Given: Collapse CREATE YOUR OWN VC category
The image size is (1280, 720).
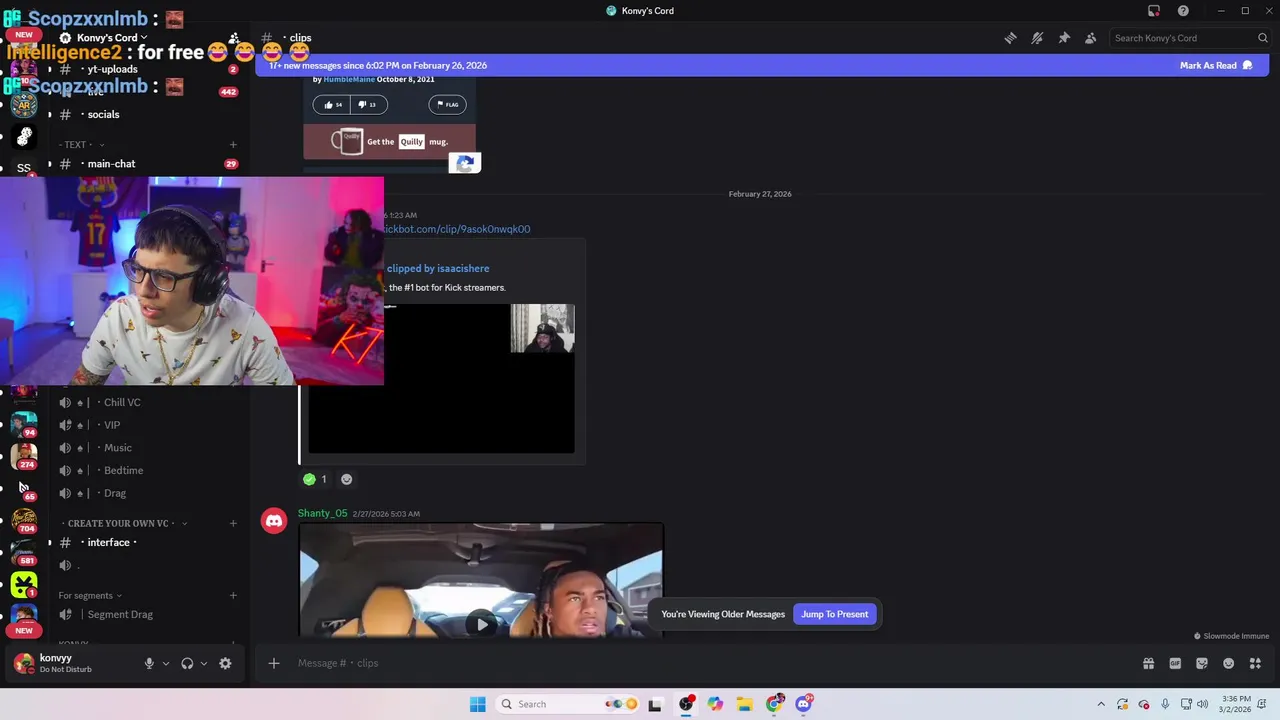Looking at the screenshot, I should (123, 523).
